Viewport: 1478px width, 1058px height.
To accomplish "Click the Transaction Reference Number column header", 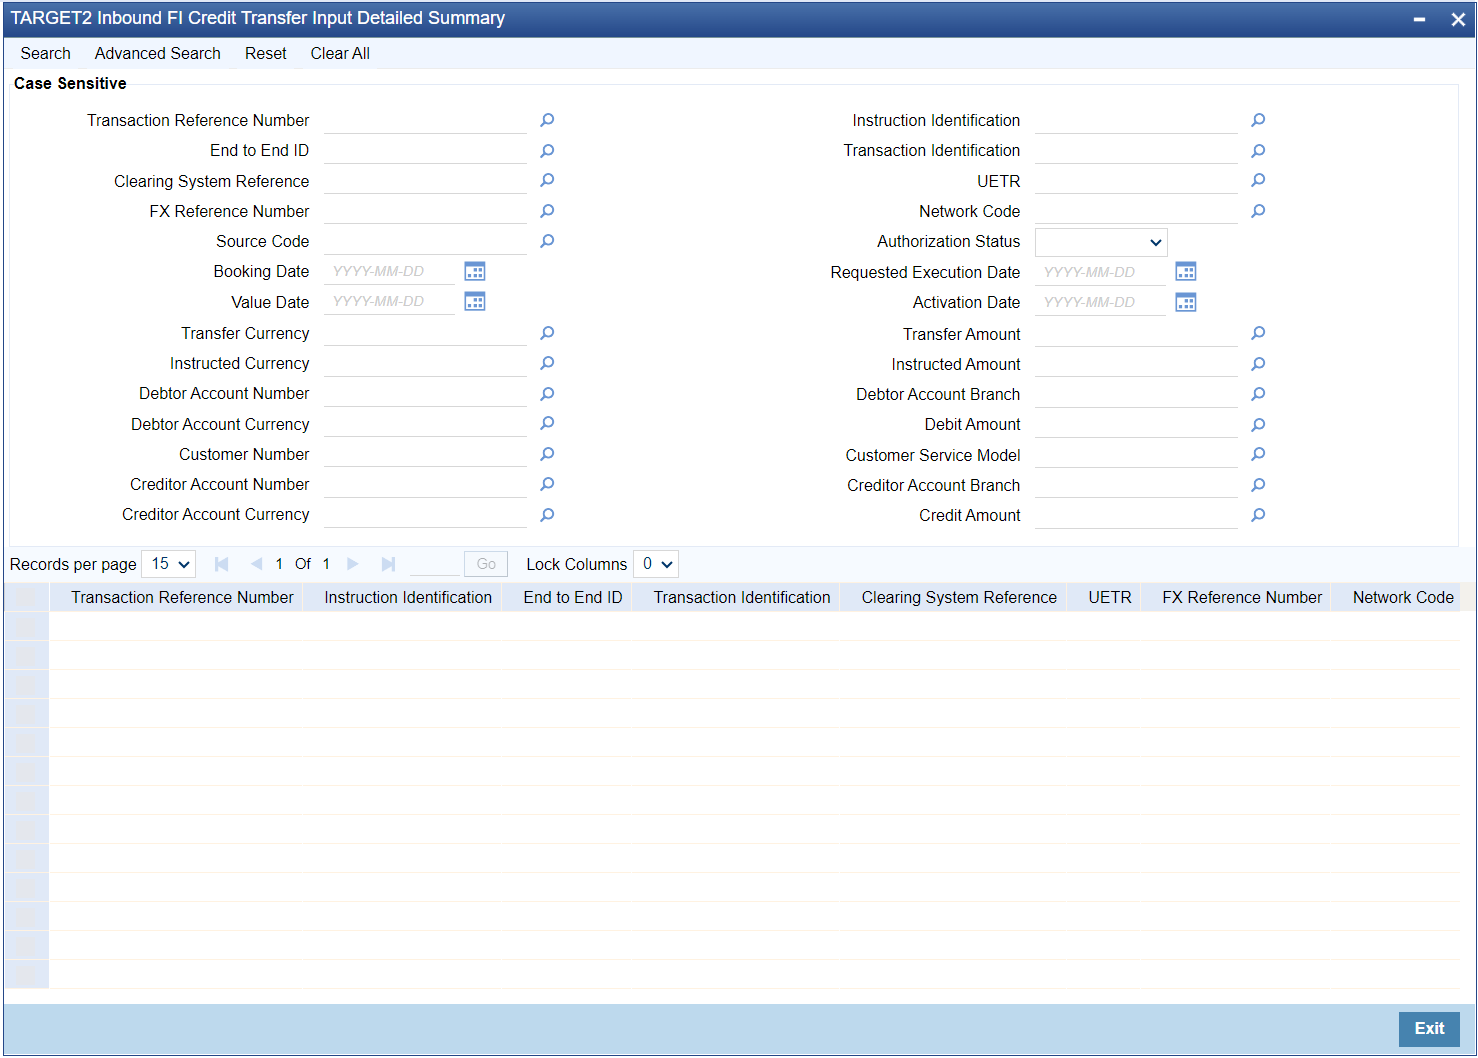I will pos(182,598).
